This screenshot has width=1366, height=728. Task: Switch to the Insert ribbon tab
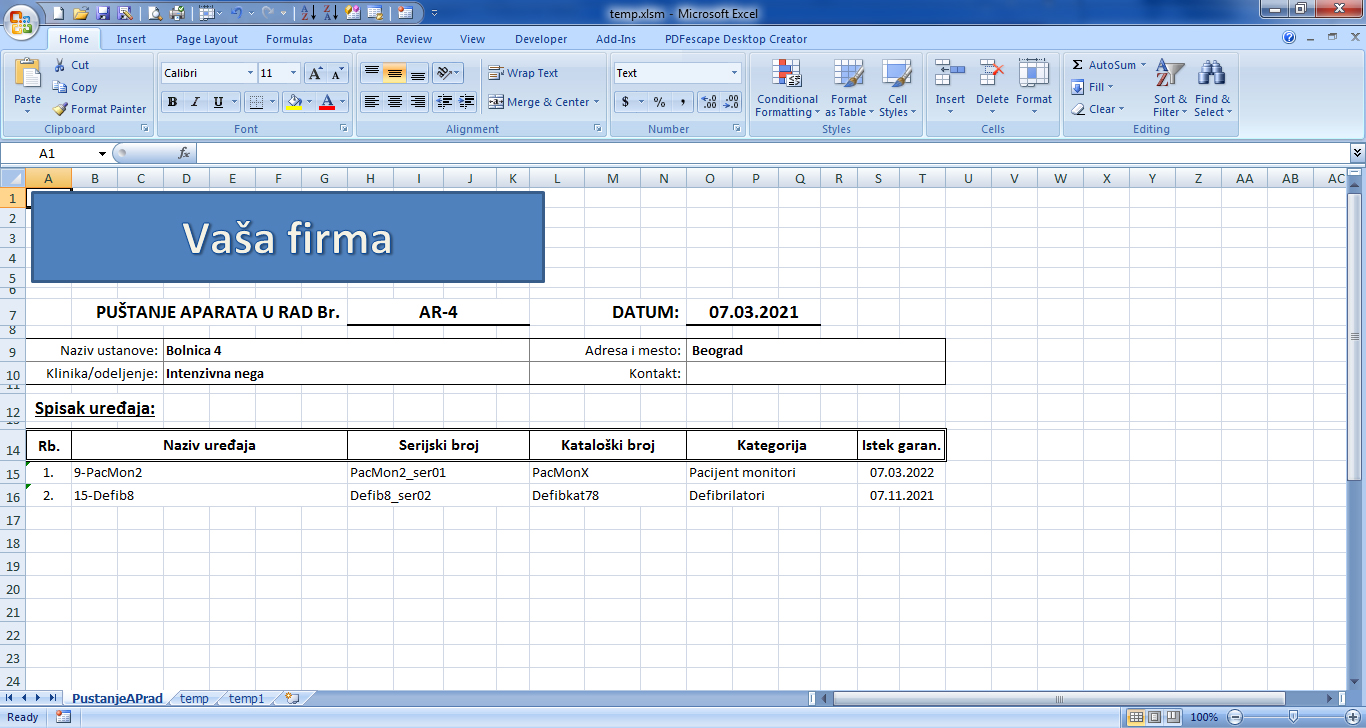pos(131,39)
